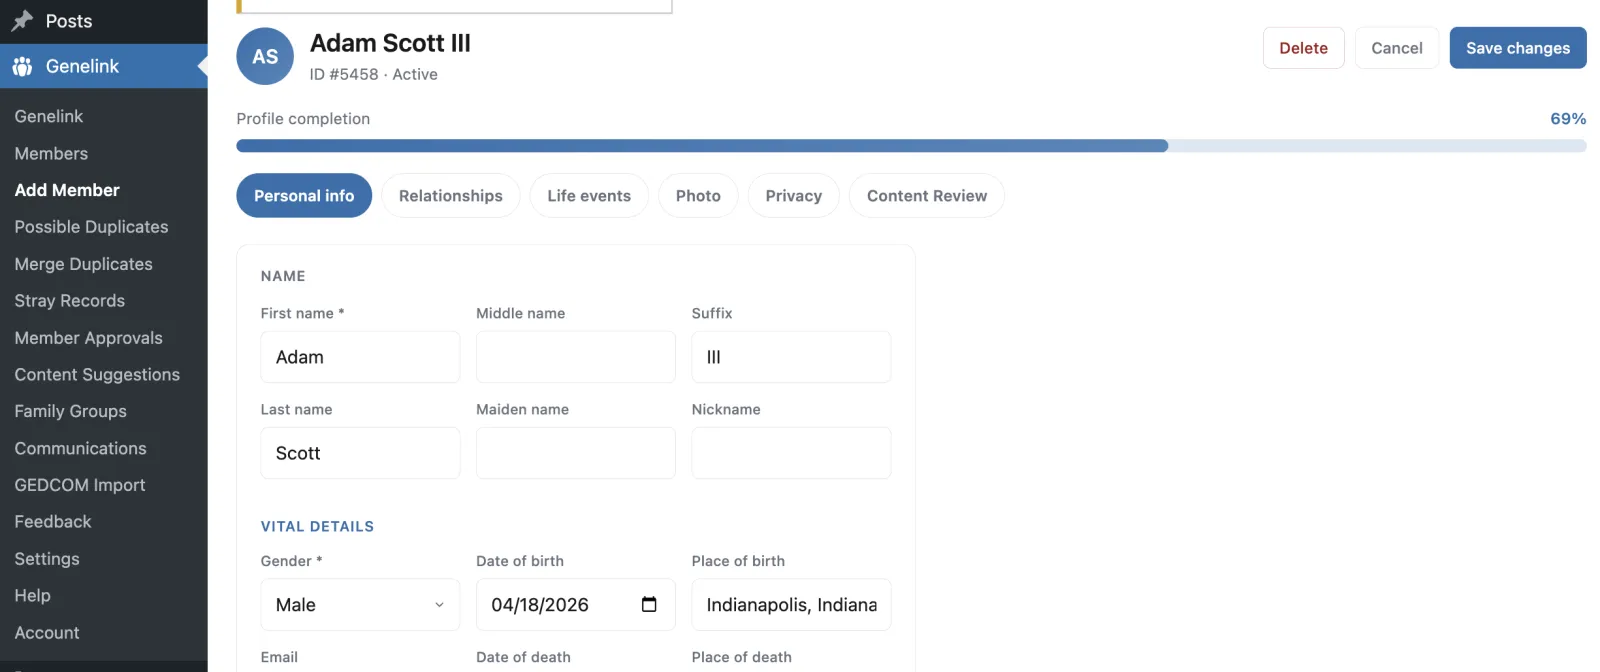Select Add Member in sidebar
1600x672 pixels.
[x=67, y=190]
